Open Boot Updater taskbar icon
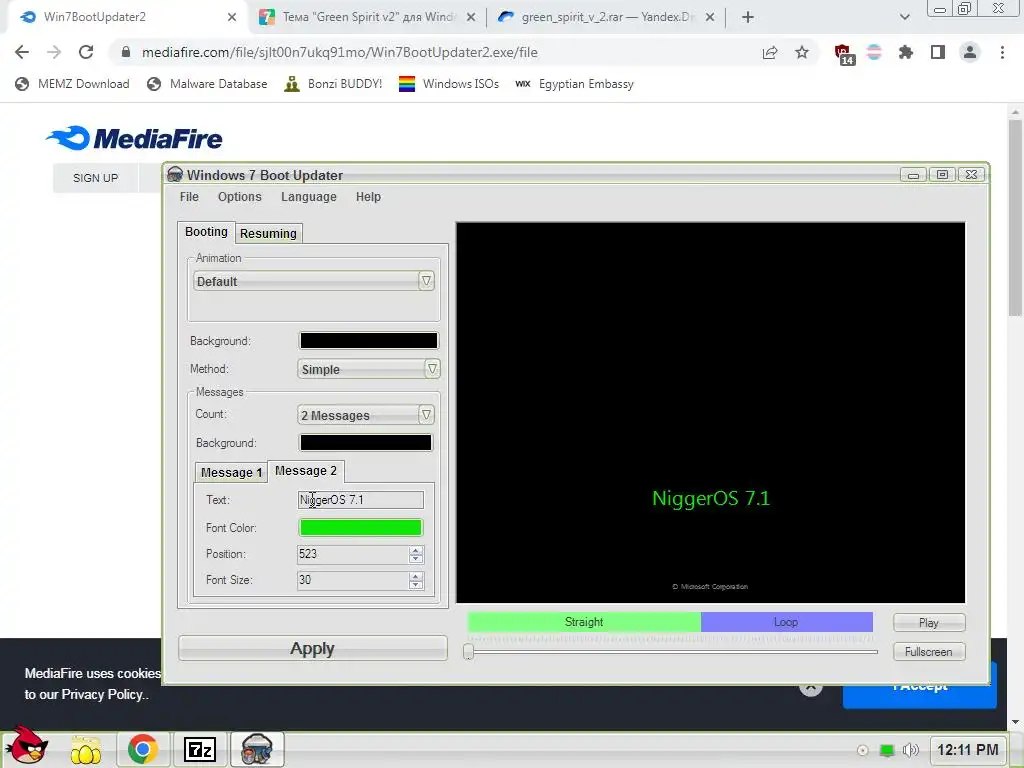 pos(257,749)
